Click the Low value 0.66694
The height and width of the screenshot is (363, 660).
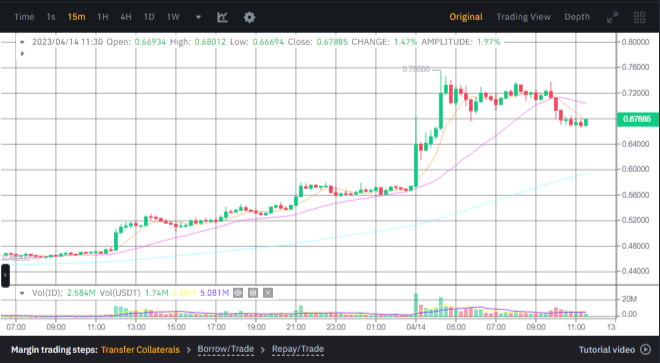pyautogui.click(x=268, y=42)
